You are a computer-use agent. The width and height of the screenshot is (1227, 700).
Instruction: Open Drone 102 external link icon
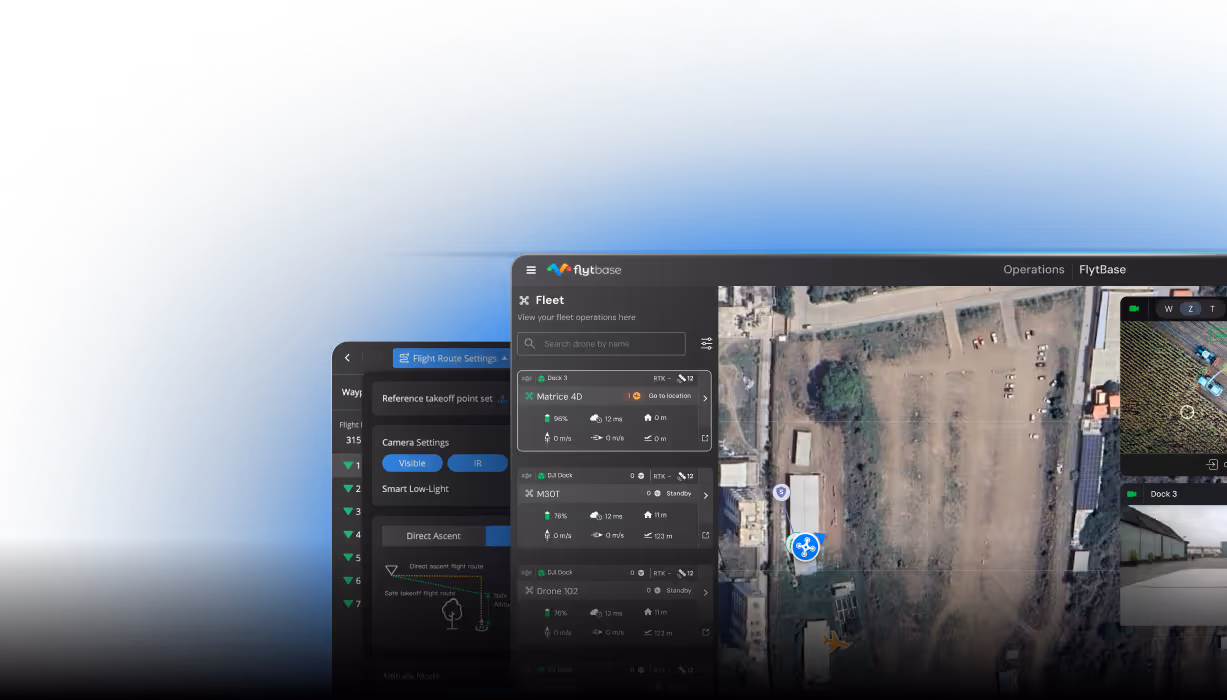click(705, 632)
